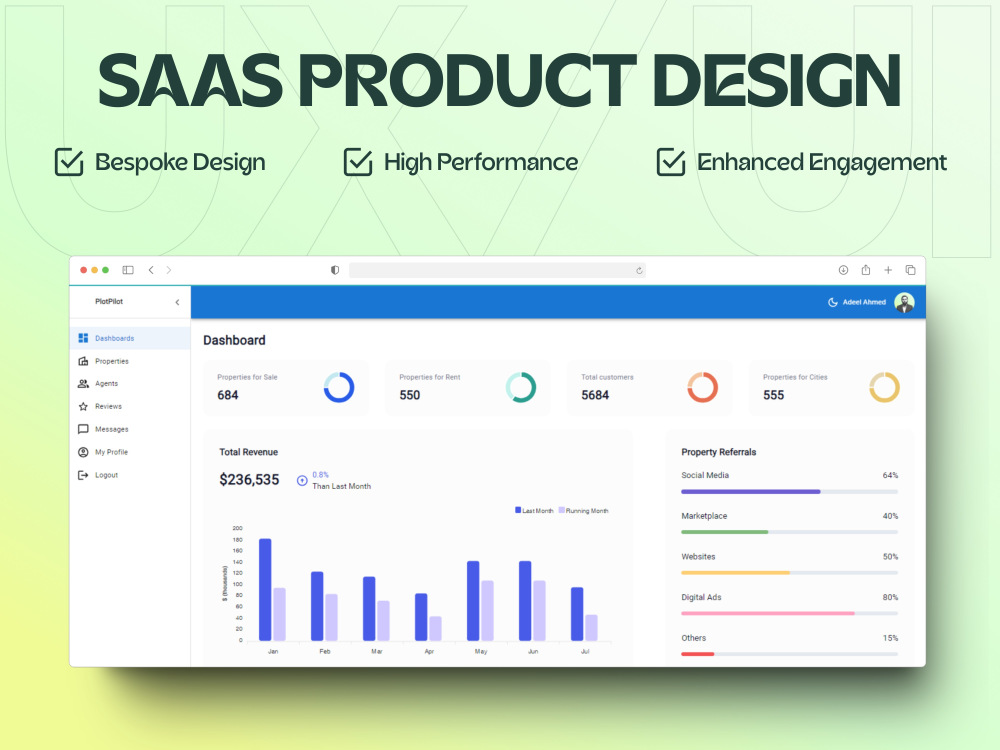Screen dimensions: 1000x750
Task: Click the High Performance checkmark icon
Action: (x=358, y=162)
